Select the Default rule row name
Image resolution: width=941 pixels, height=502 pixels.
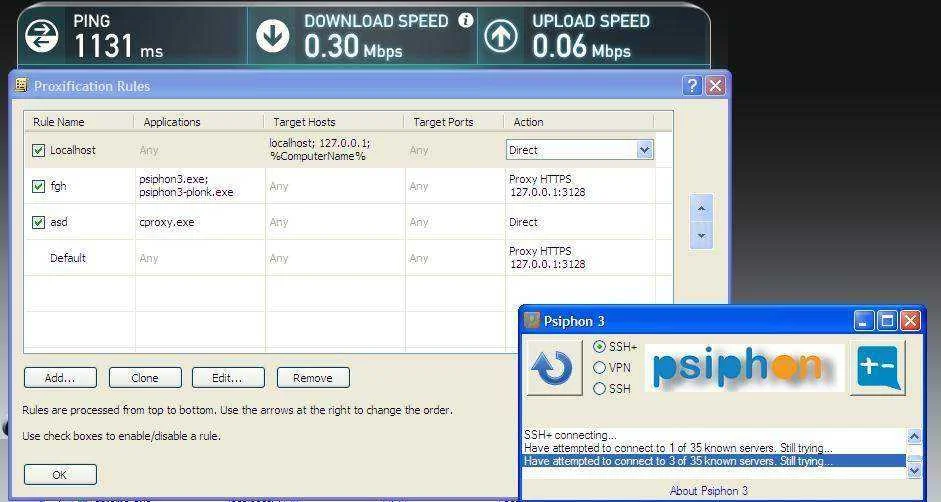[68, 258]
